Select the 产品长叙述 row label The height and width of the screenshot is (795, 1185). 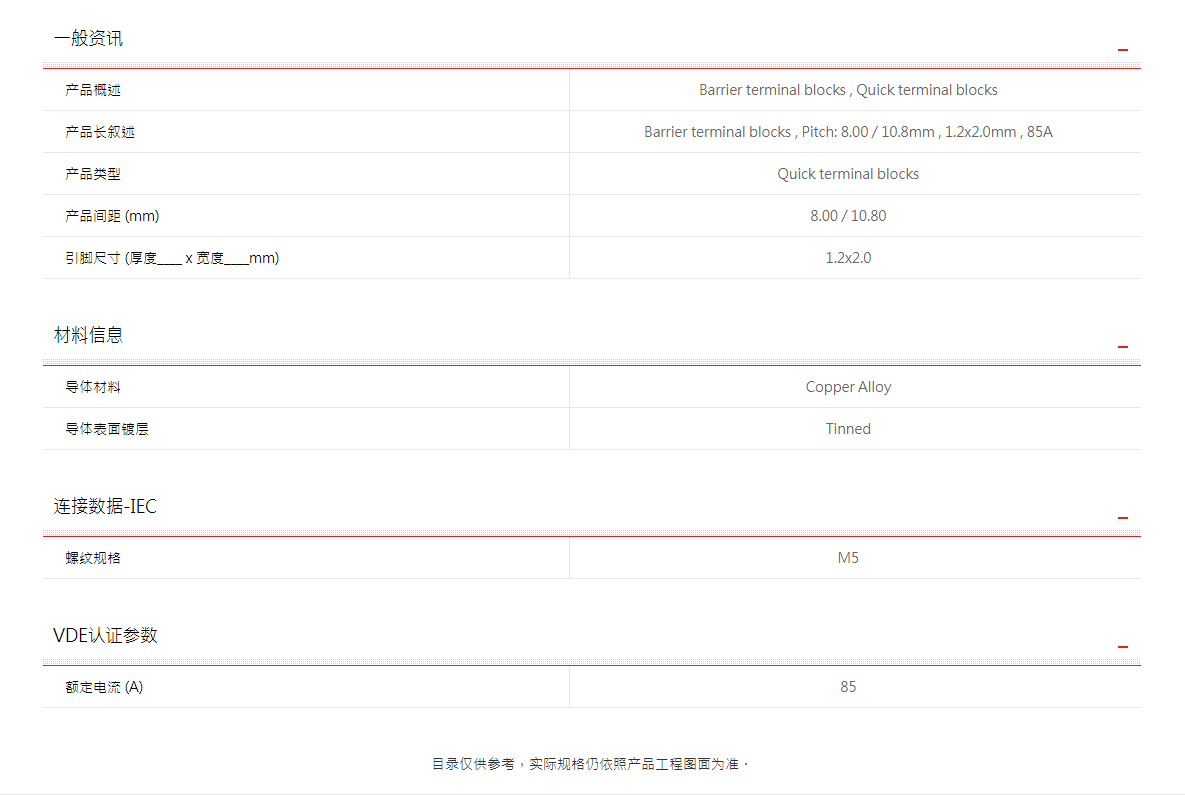(x=100, y=132)
